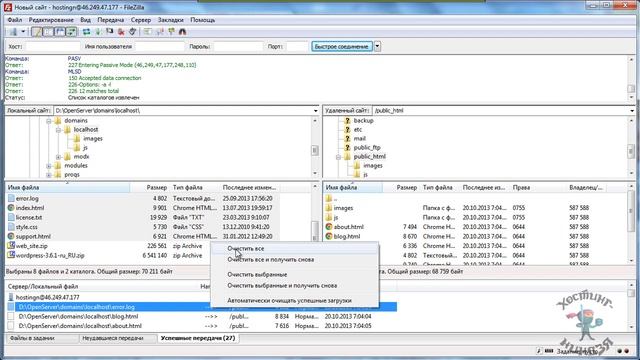The image size is (640, 360).
Task: Click the message log vertical scrollbar
Action: coord(631,79)
